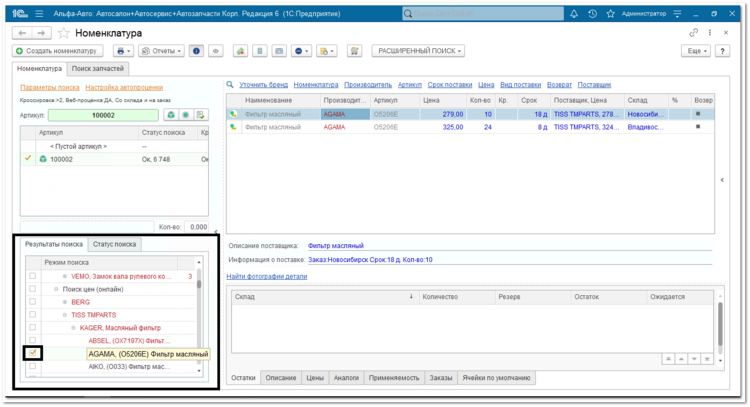The image size is (750, 407).
Task: Collapse the KAGER, Масляный фильтр tree node
Action: point(73,328)
